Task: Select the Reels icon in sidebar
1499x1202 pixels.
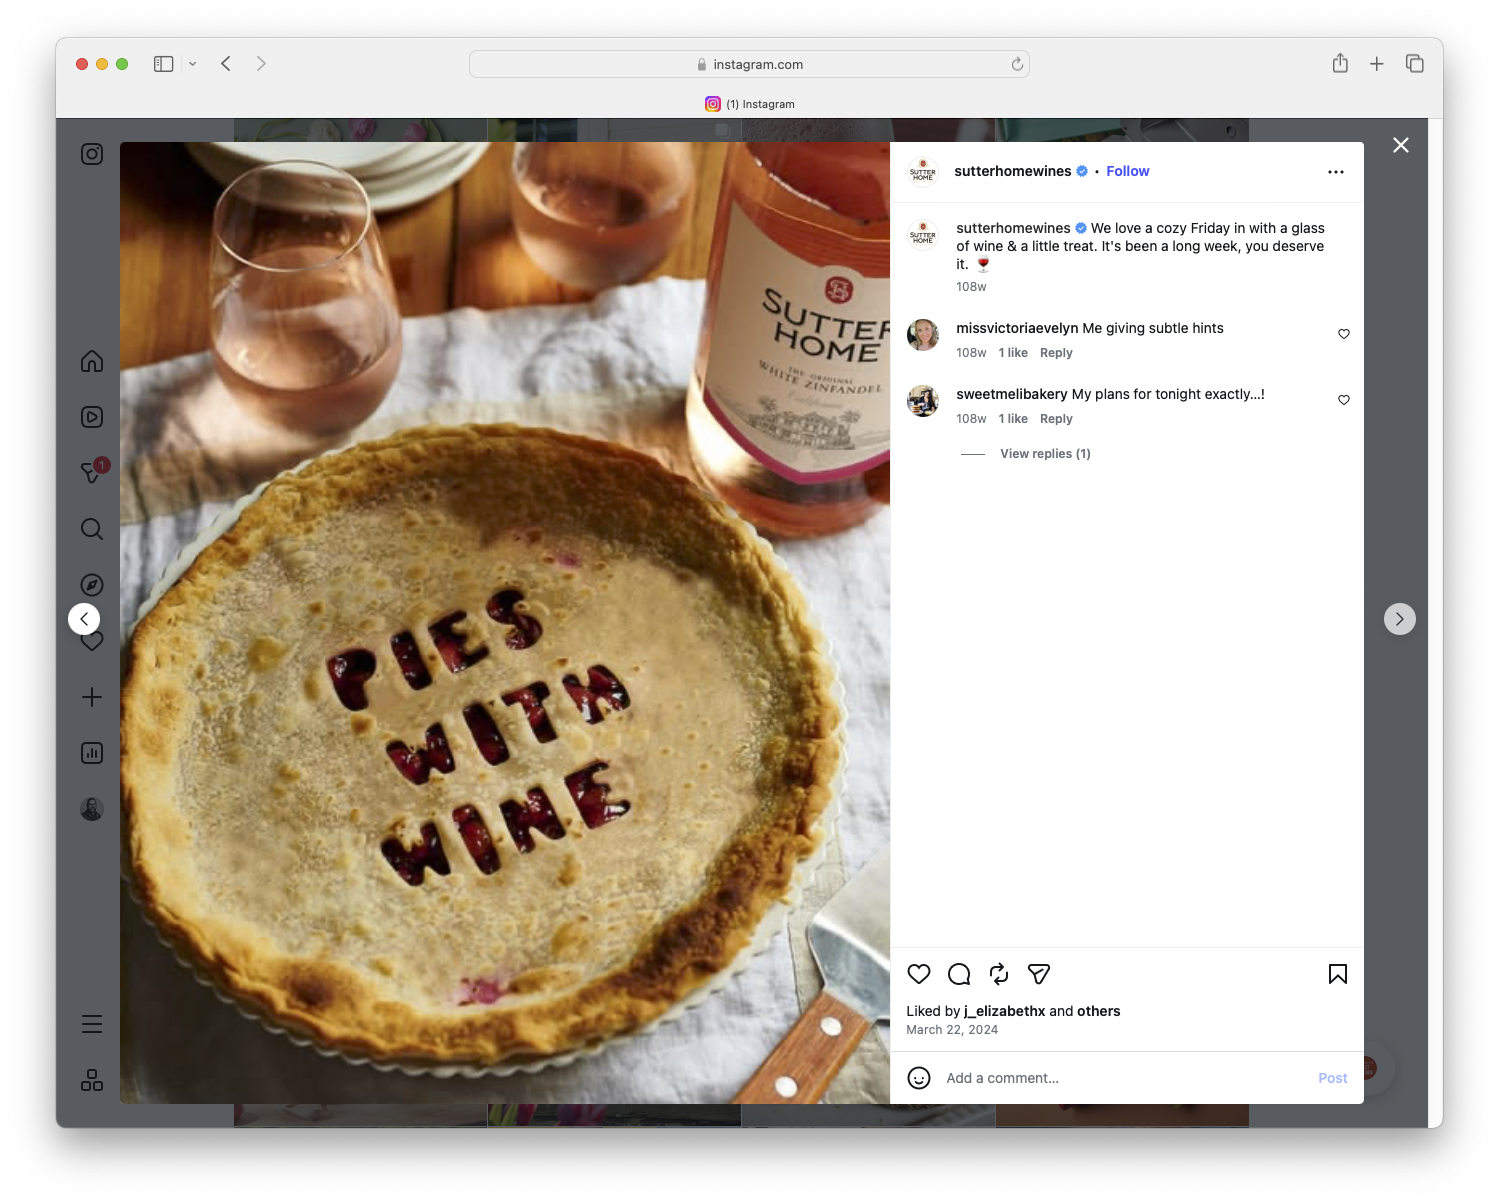Action: 91,417
